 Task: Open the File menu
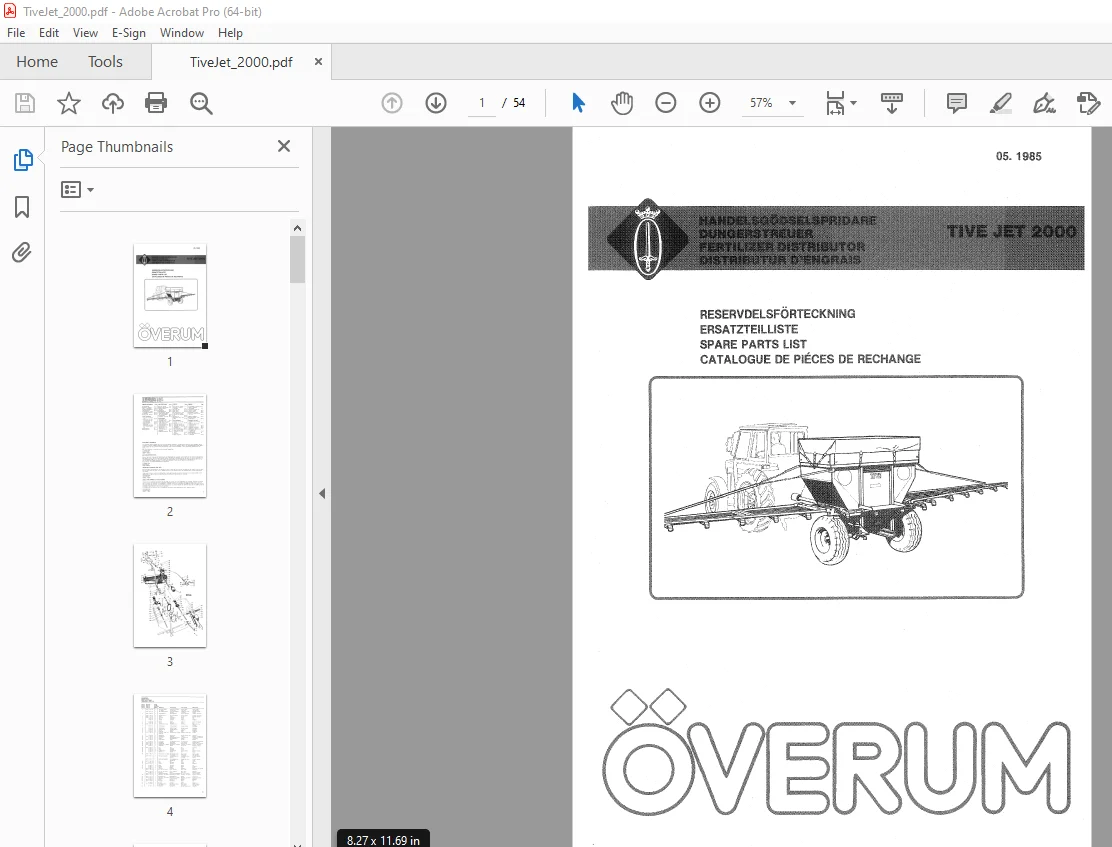[x=16, y=33]
